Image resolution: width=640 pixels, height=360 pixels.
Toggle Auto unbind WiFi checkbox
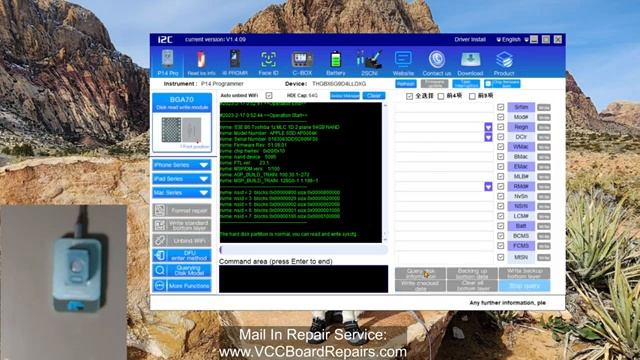coord(269,96)
